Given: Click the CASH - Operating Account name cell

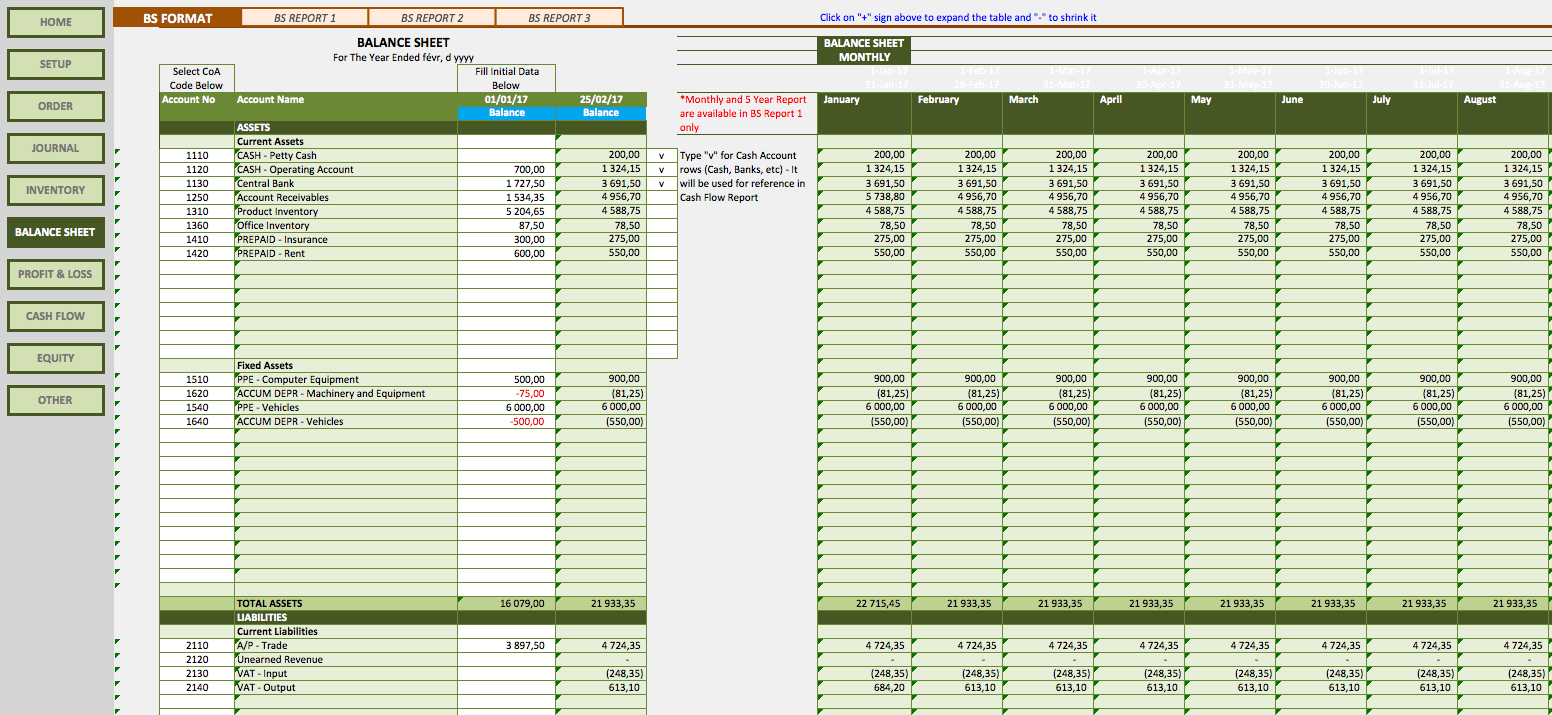Looking at the screenshot, I should coord(346,170).
